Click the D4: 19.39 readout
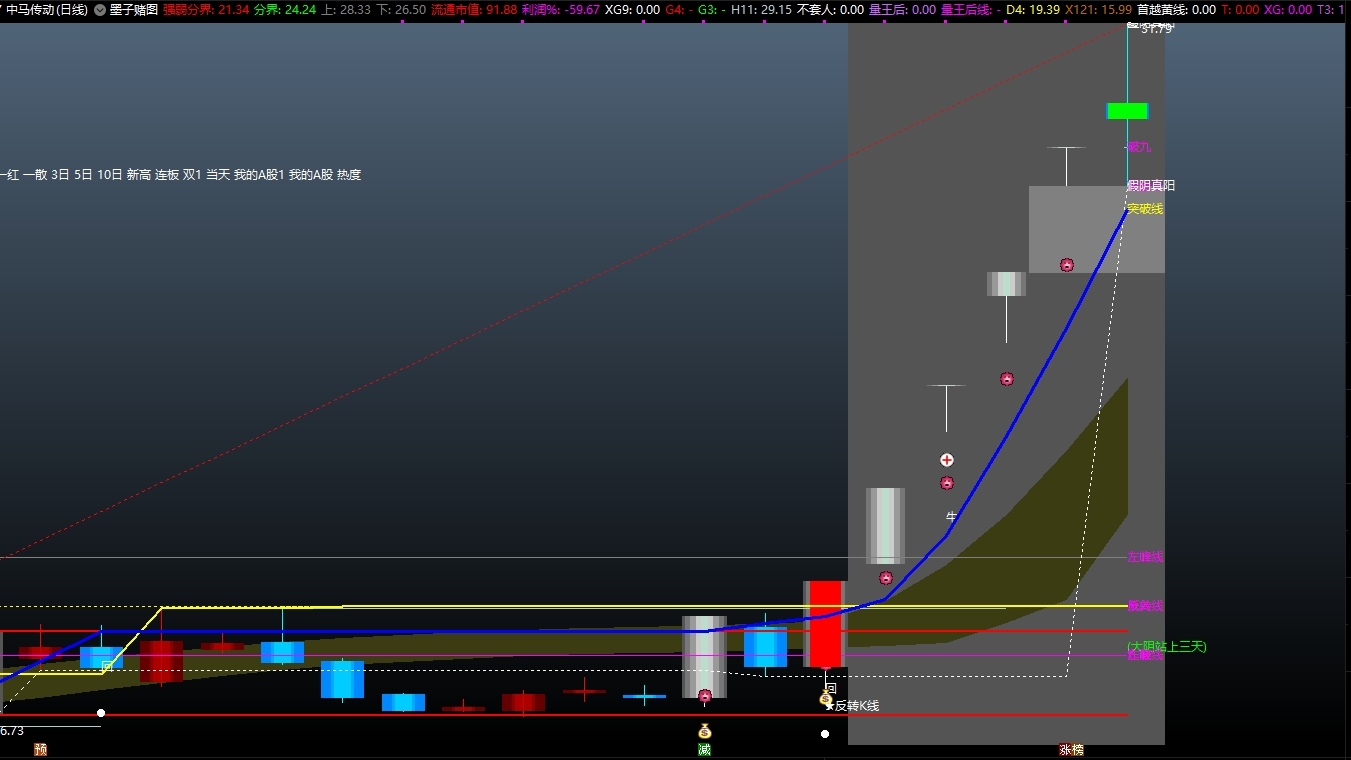The height and width of the screenshot is (760, 1351). pos(1033,10)
